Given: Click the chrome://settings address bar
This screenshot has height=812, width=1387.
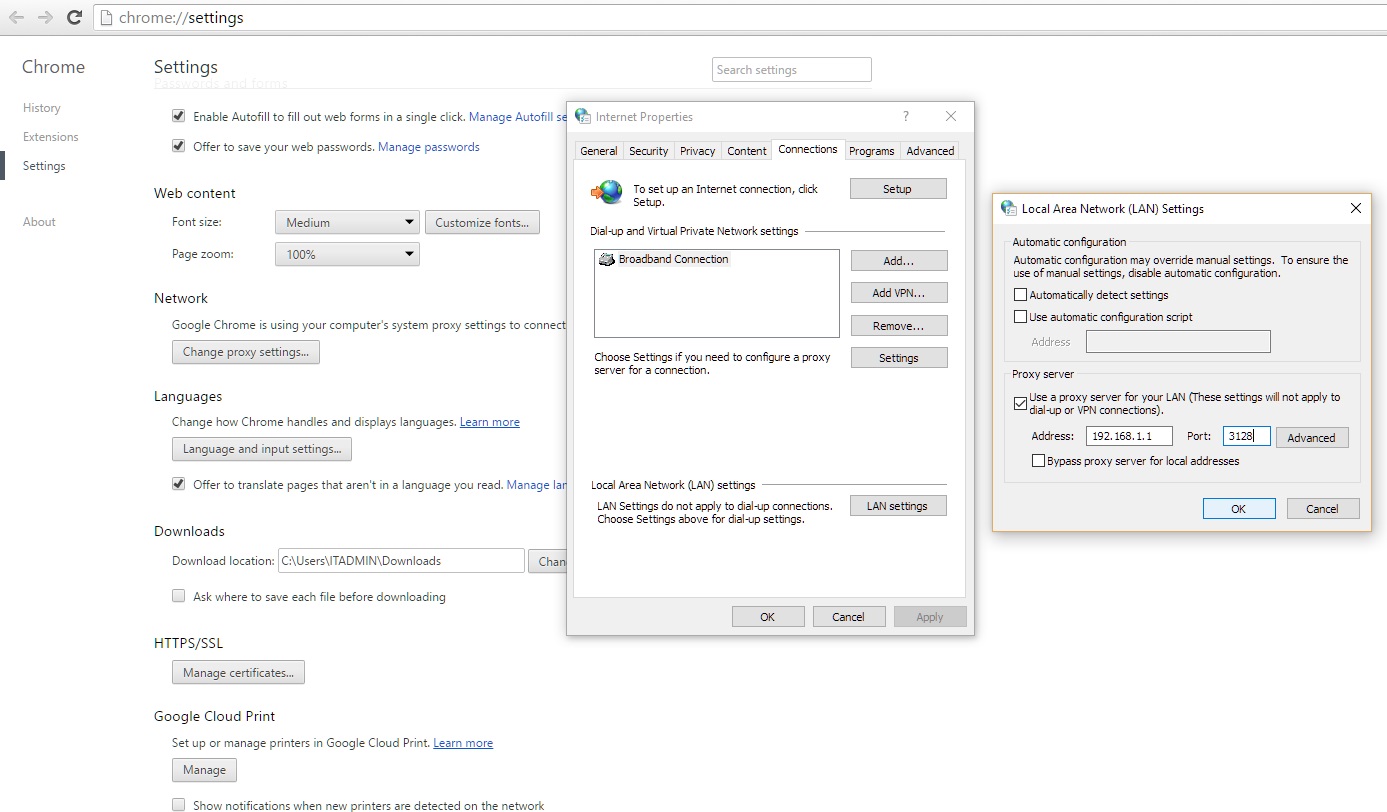Looking at the screenshot, I should 740,17.
